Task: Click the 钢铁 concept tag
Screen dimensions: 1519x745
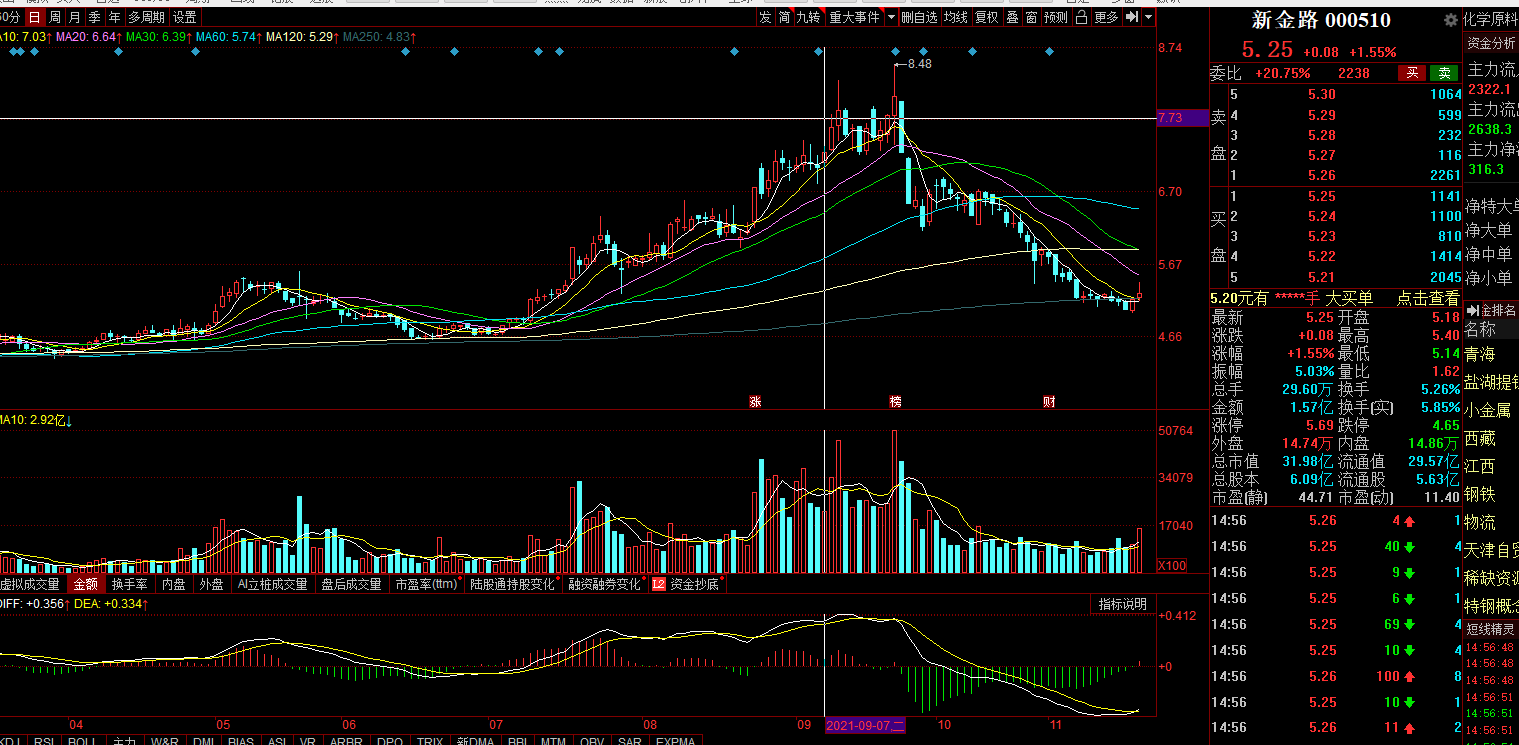Action: click(x=1481, y=494)
